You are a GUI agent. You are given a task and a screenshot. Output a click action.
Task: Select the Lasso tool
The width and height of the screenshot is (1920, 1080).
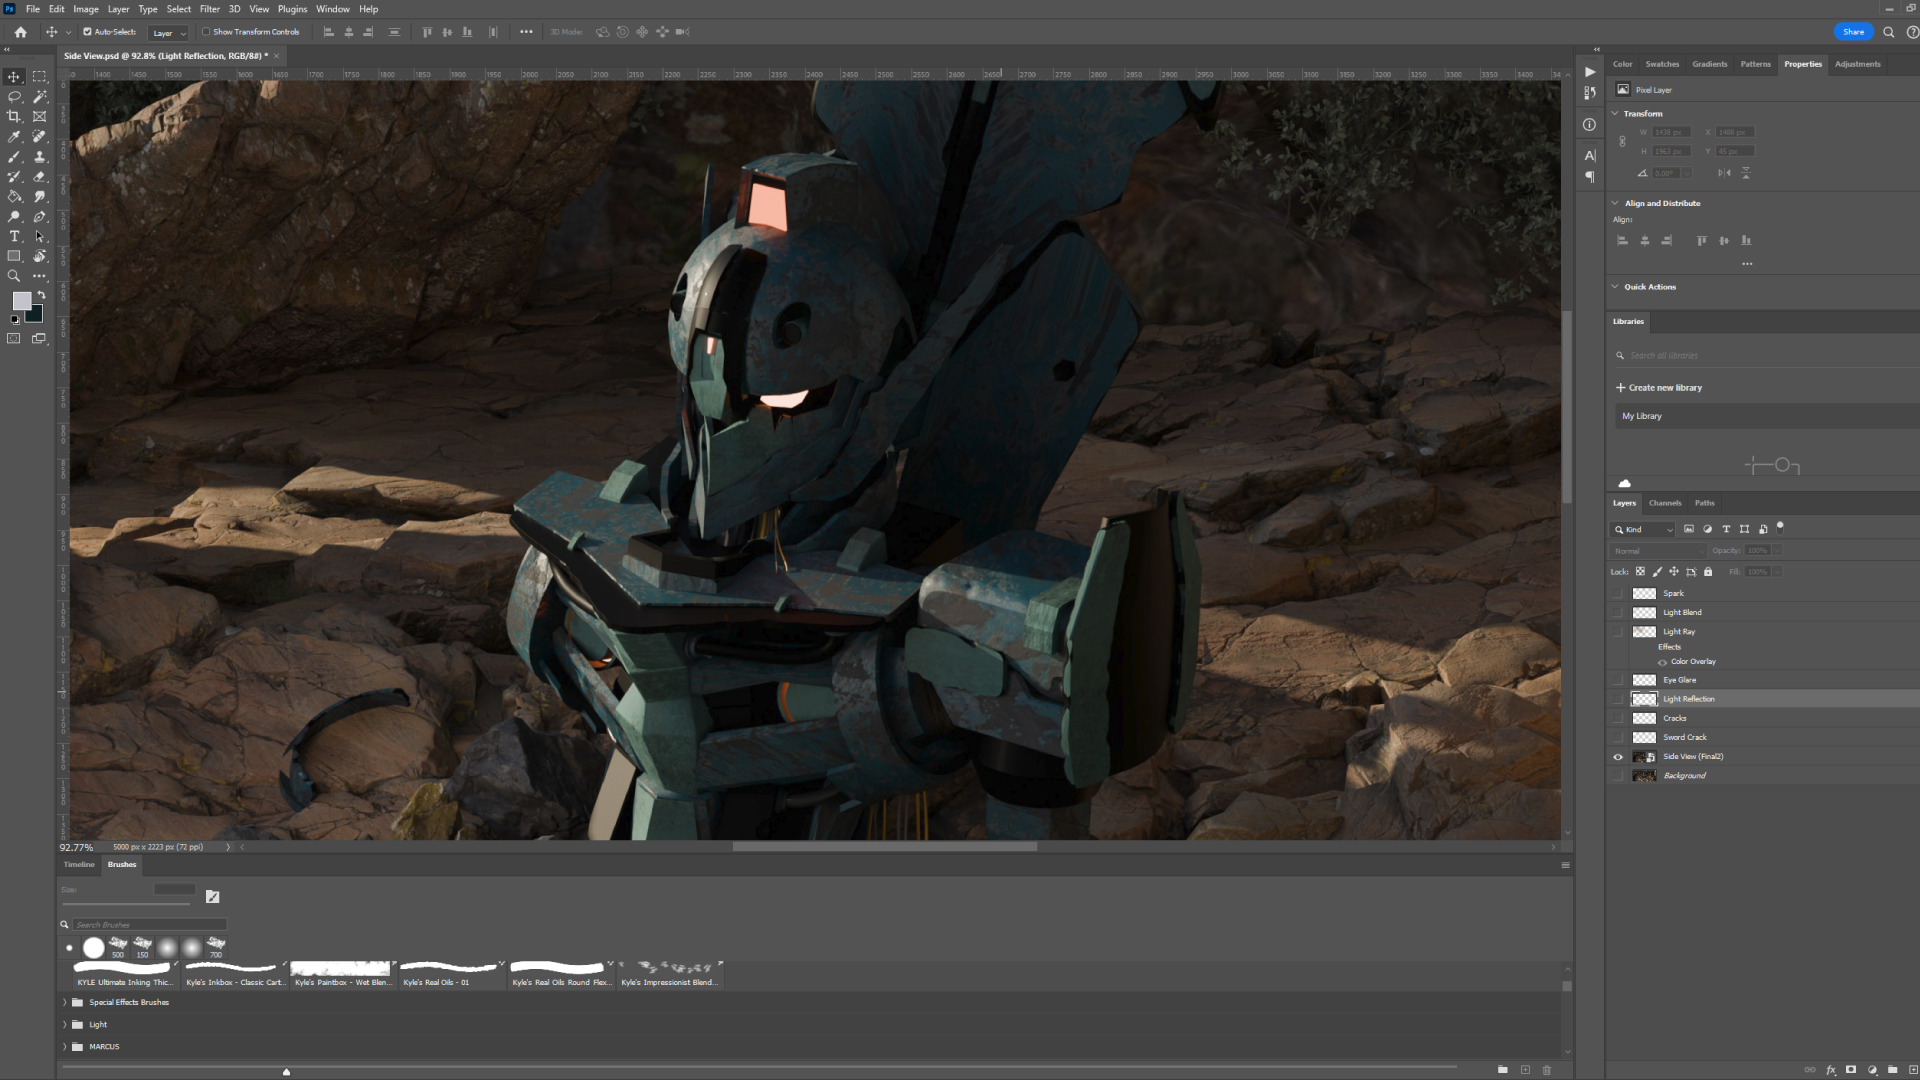point(14,97)
